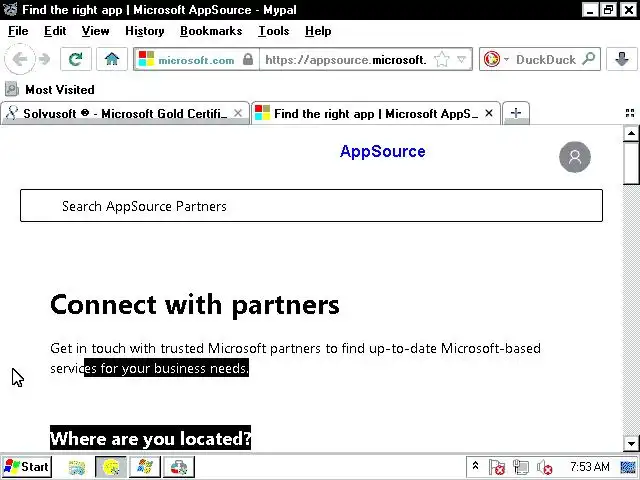The width and height of the screenshot is (640, 480).
Task: Click the vertical scrollbar thumb
Action: [x=631, y=163]
